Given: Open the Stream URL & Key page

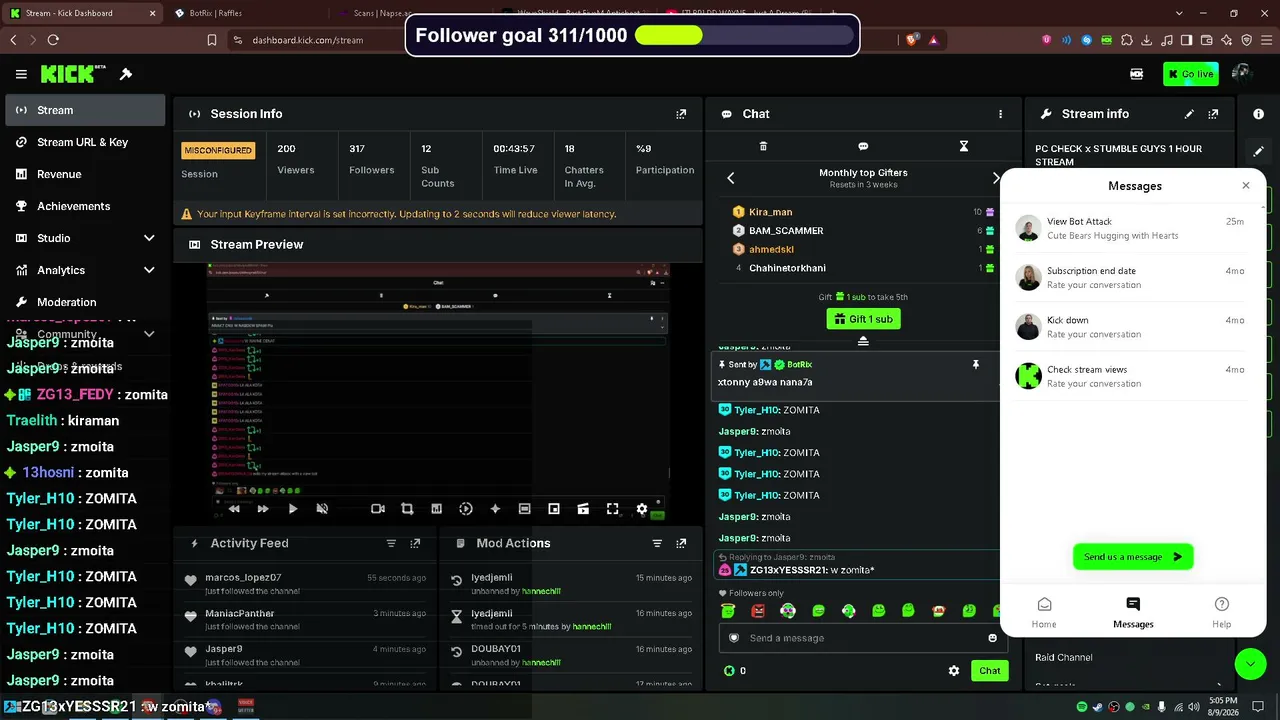Looking at the screenshot, I should 85,142.
